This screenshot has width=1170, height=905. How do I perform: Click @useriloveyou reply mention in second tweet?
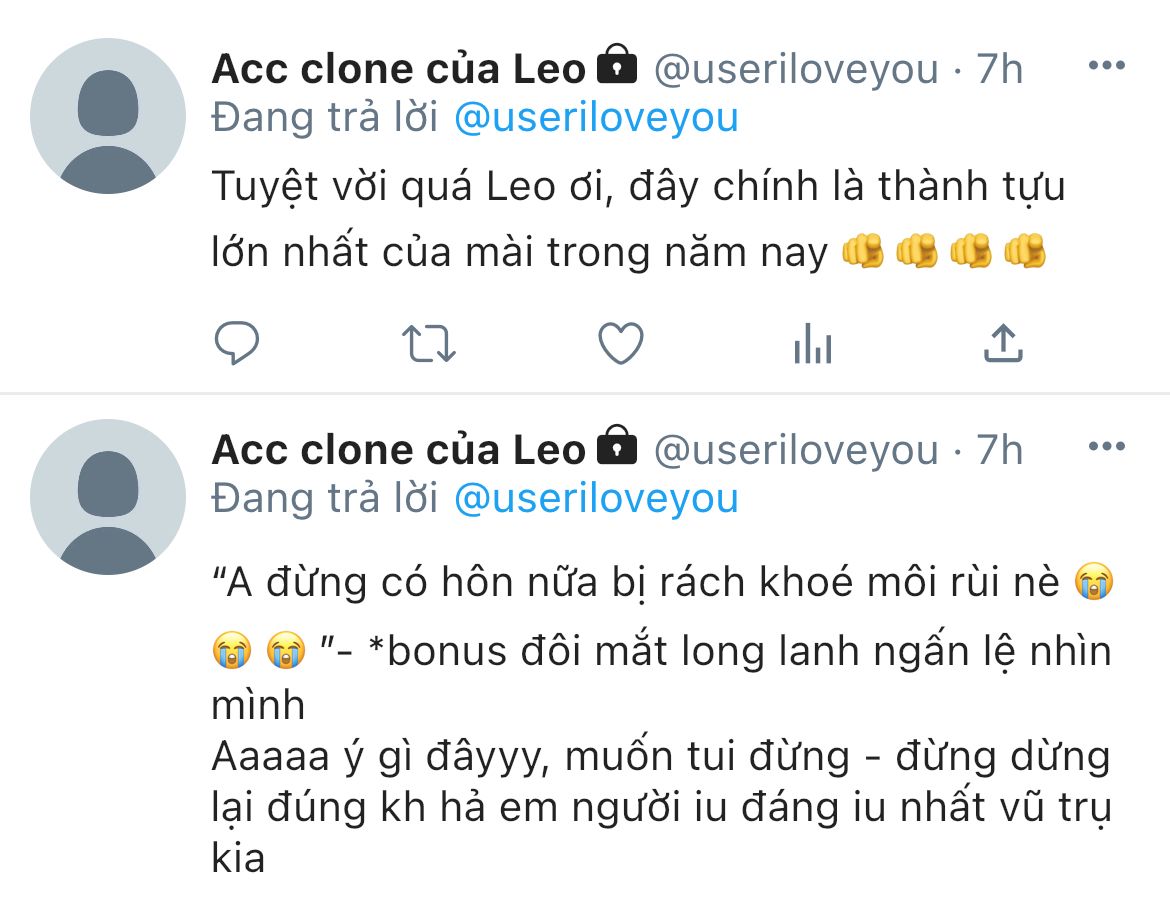pos(596,497)
